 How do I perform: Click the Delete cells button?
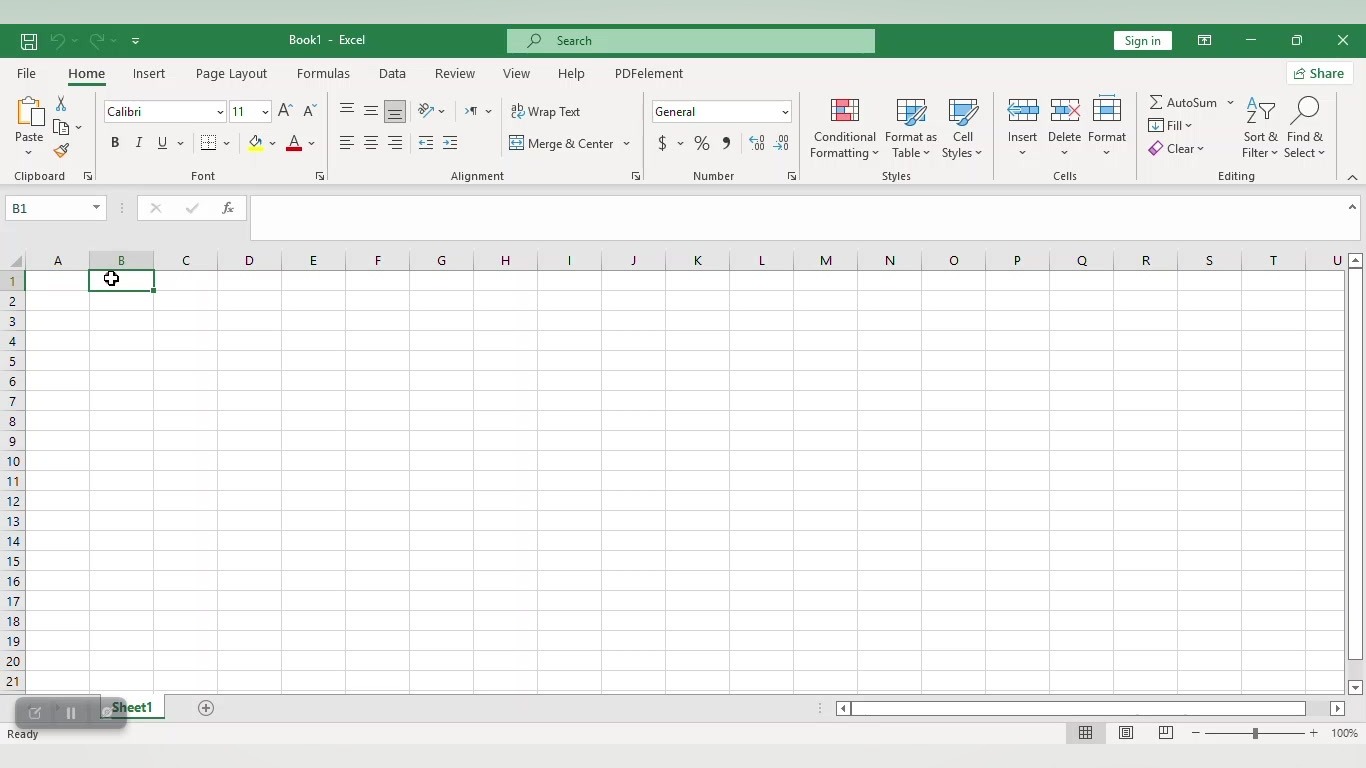point(1064,128)
